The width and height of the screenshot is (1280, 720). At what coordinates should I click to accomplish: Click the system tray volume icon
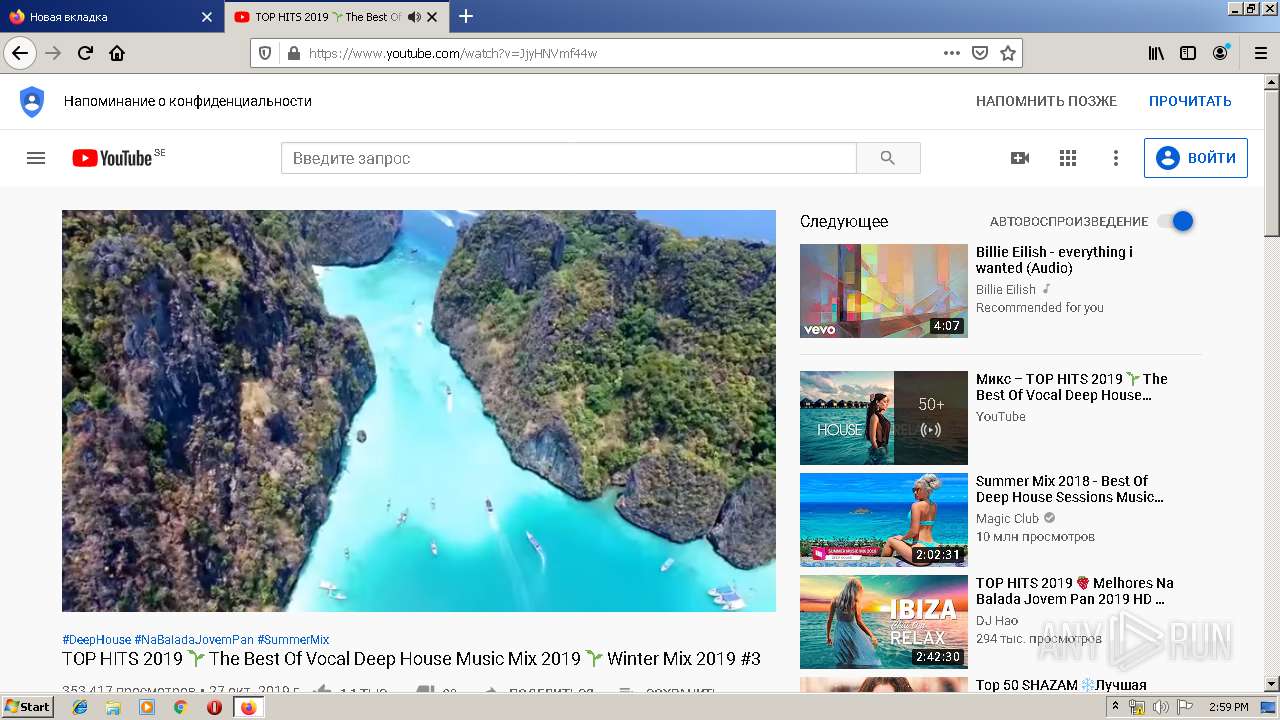point(1161,707)
